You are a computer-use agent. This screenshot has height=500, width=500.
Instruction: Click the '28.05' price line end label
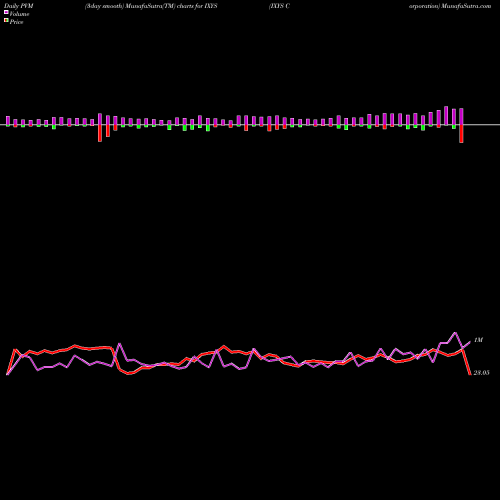tap(481, 373)
